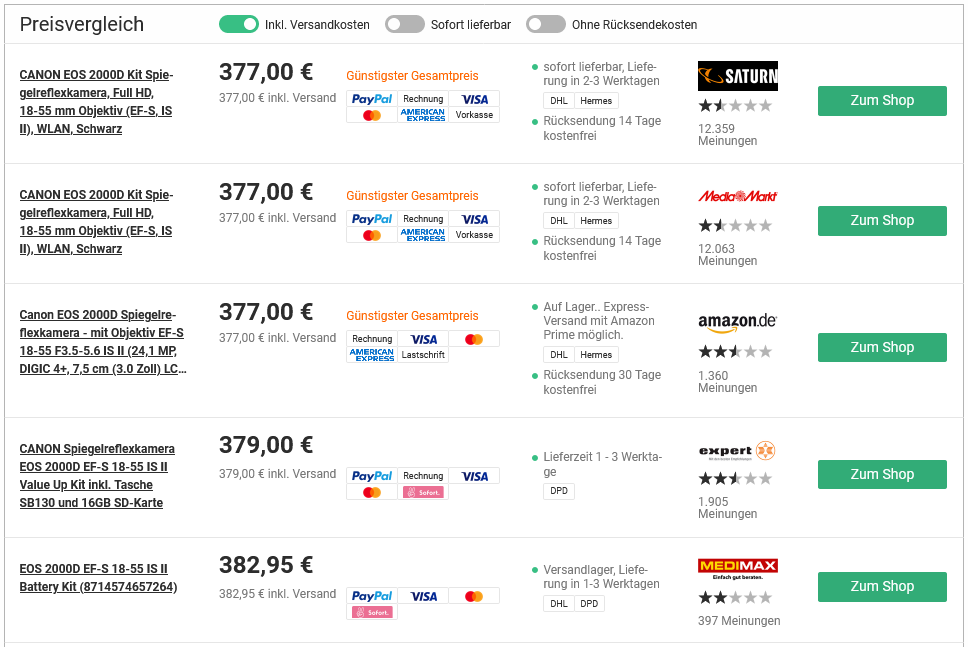Screen dimensions: 968x647
Task: Turn on the Ohne Rücksendekosten toggle
Action: coord(546,24)
